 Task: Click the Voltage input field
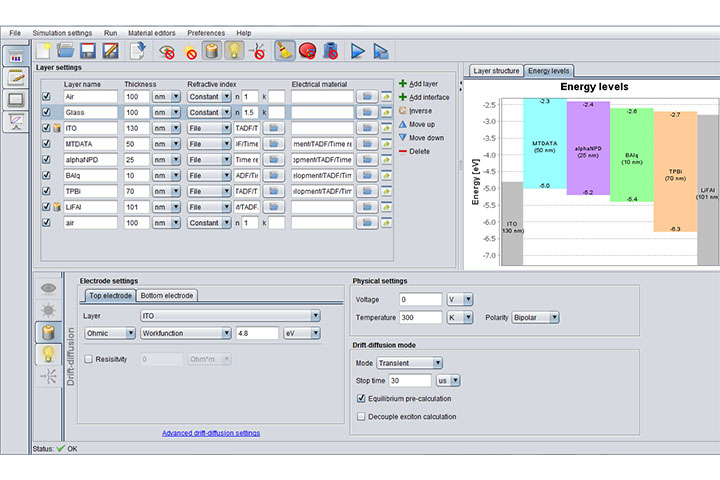421,299
